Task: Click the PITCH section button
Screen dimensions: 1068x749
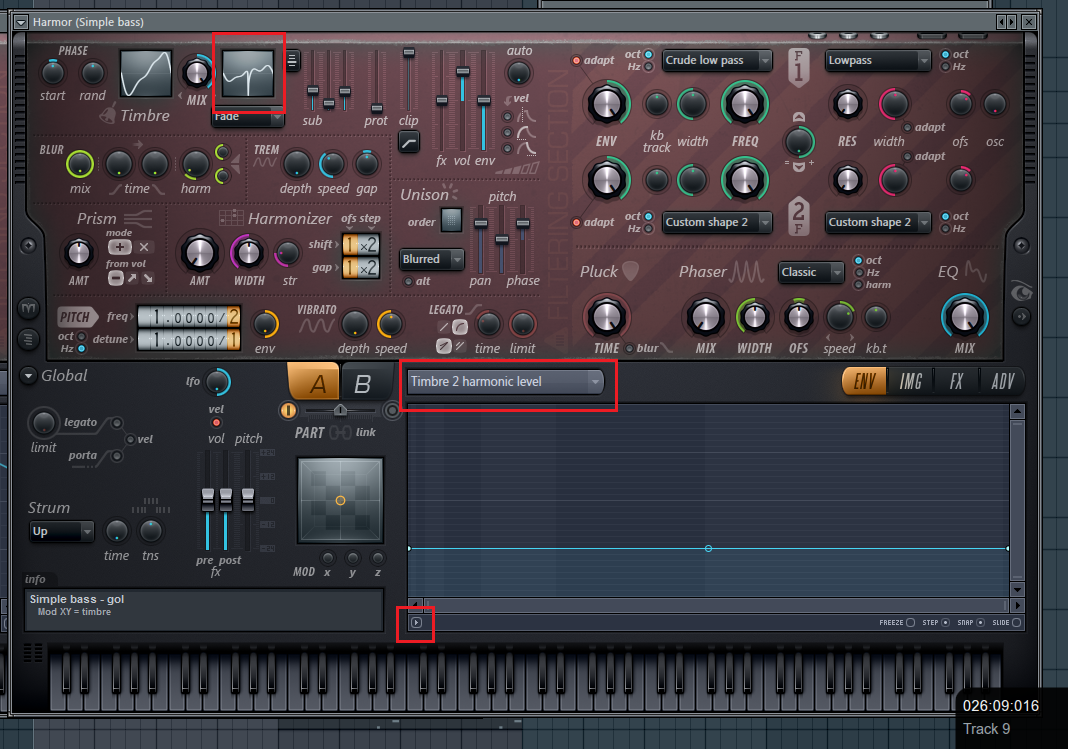Action: [76, 317]
